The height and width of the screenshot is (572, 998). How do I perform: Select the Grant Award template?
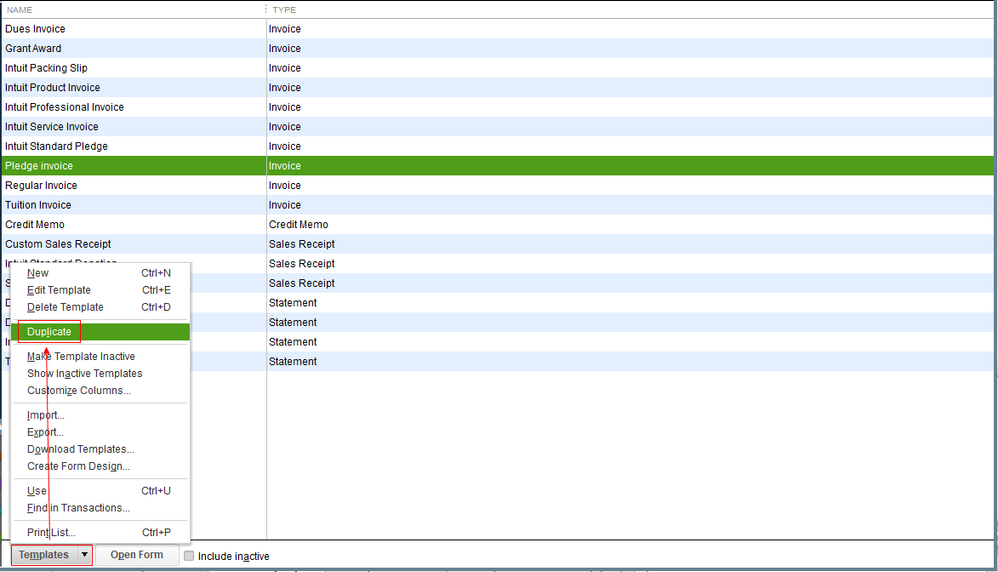coord(33,48)
